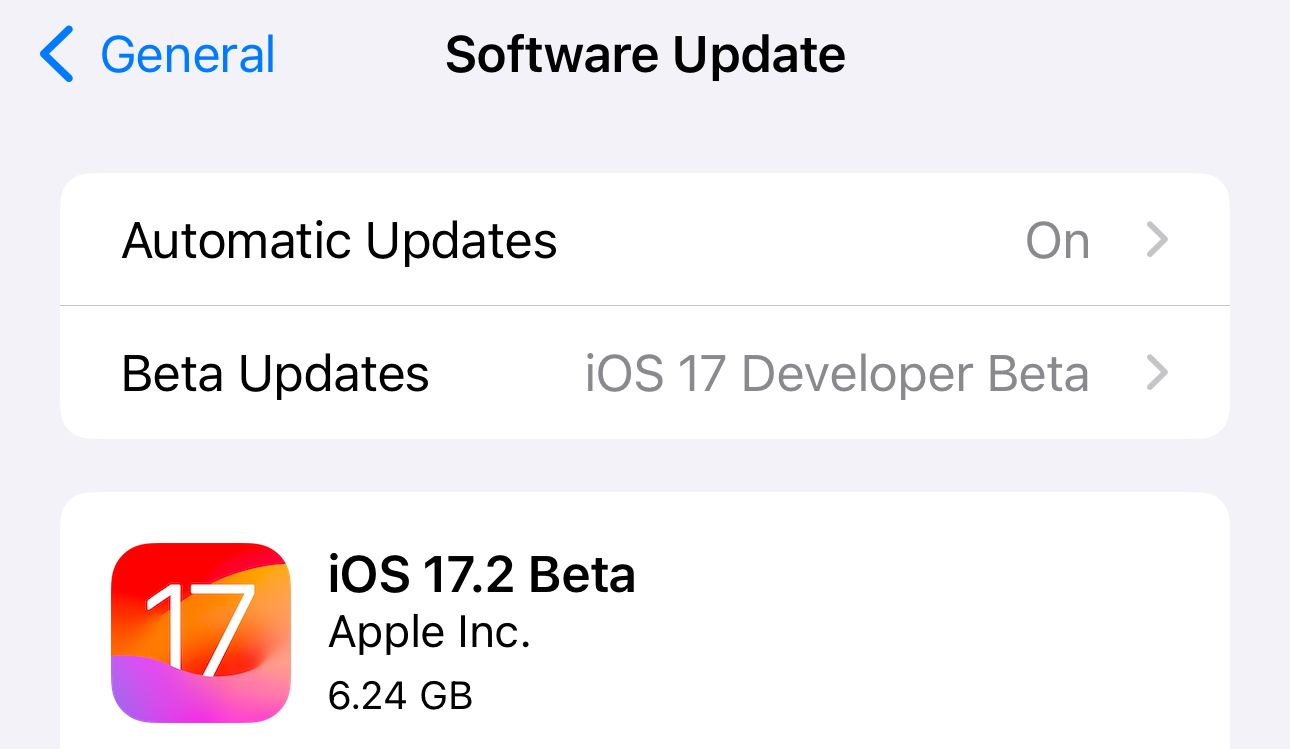Tap the arrow after iOS 17 Developer Beta

[x=1157, y=373]
